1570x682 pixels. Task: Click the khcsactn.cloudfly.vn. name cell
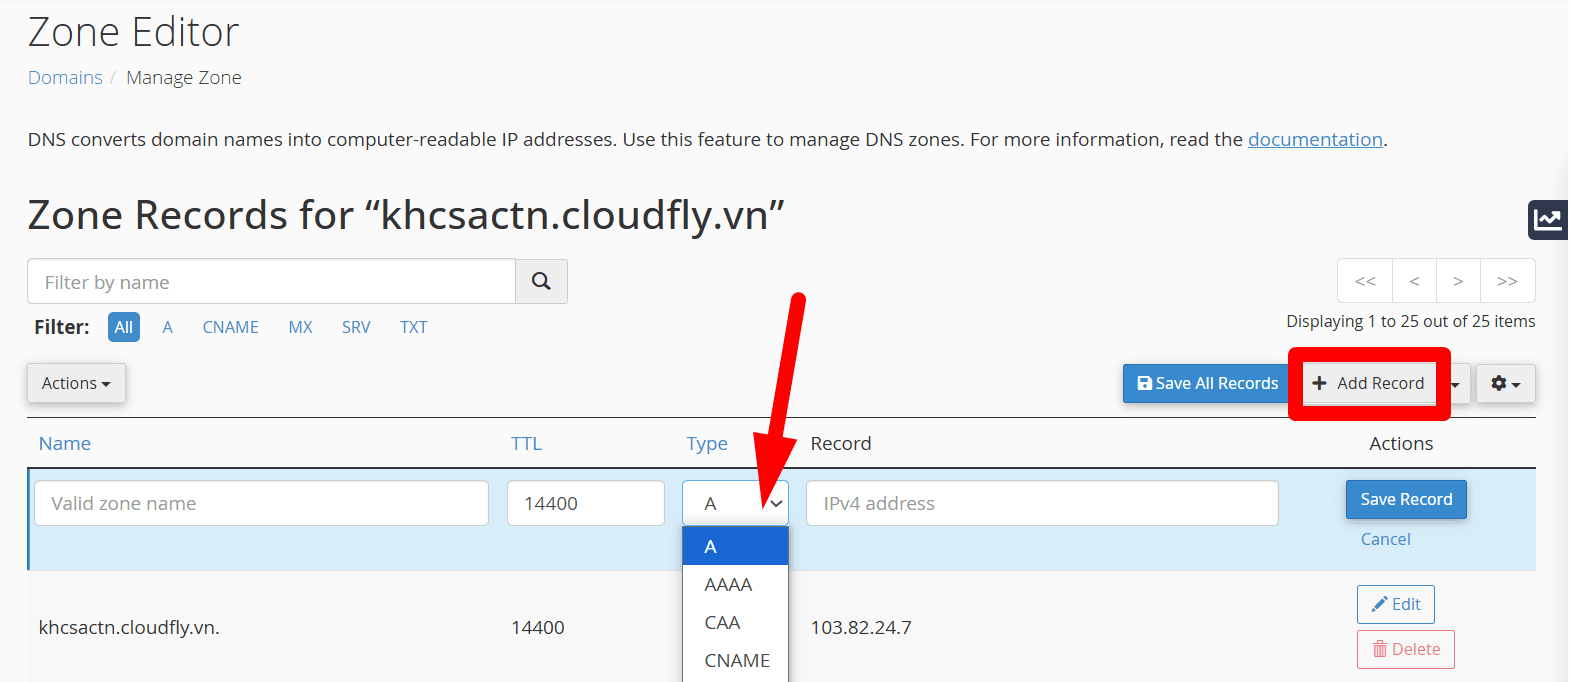point(129,627)
